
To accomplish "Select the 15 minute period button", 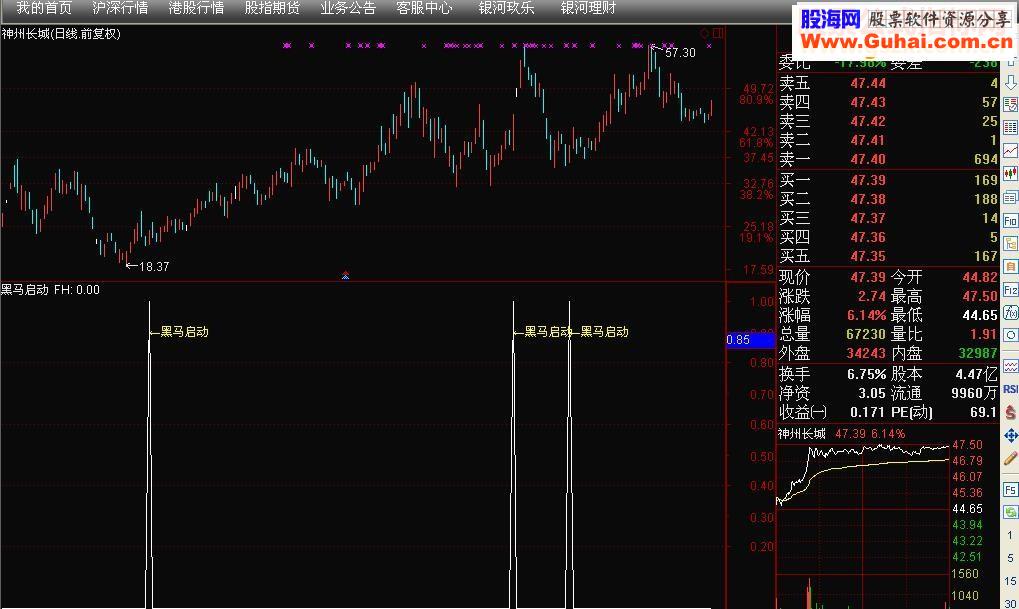I will coord(1010,581).
